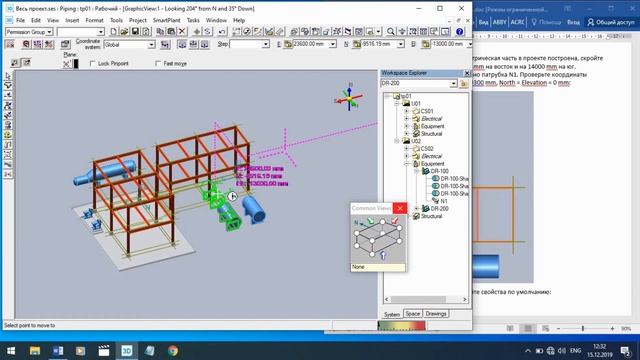The width and height of the screenshot is (640, 360).
Task: Click the Undo arrow toolbar icon
Action: coord(222,32)
